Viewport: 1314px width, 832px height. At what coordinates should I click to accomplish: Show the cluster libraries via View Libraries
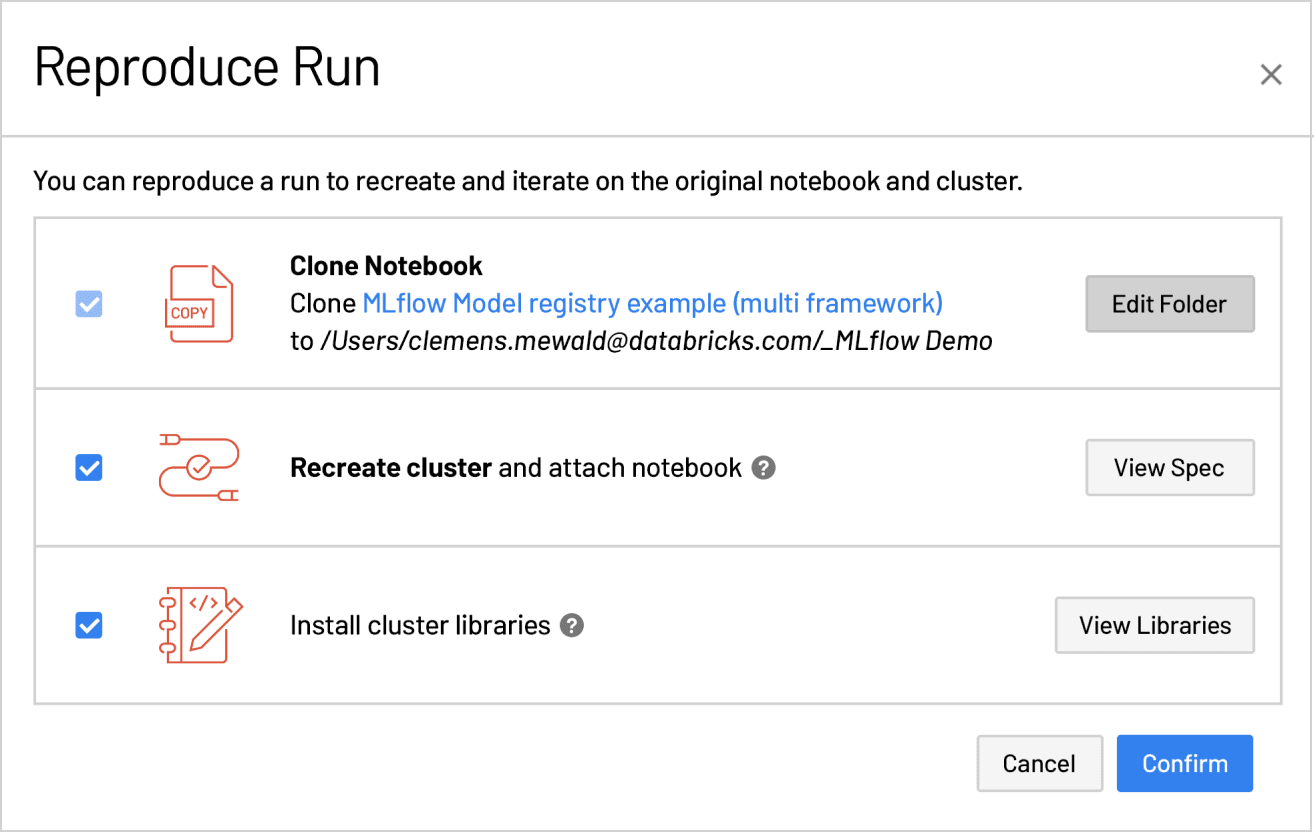coord(1154,625)
